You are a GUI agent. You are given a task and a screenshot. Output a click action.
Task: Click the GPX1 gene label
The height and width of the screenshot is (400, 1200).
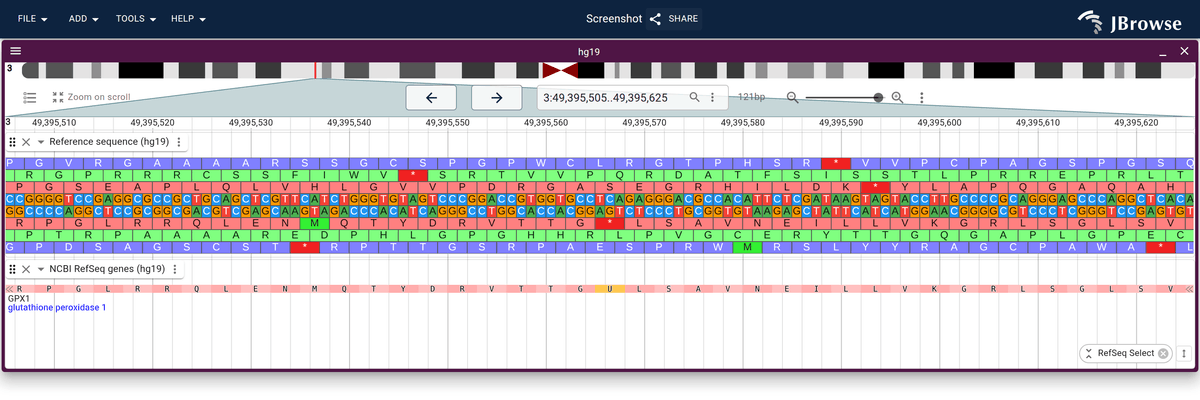point(19,298)
